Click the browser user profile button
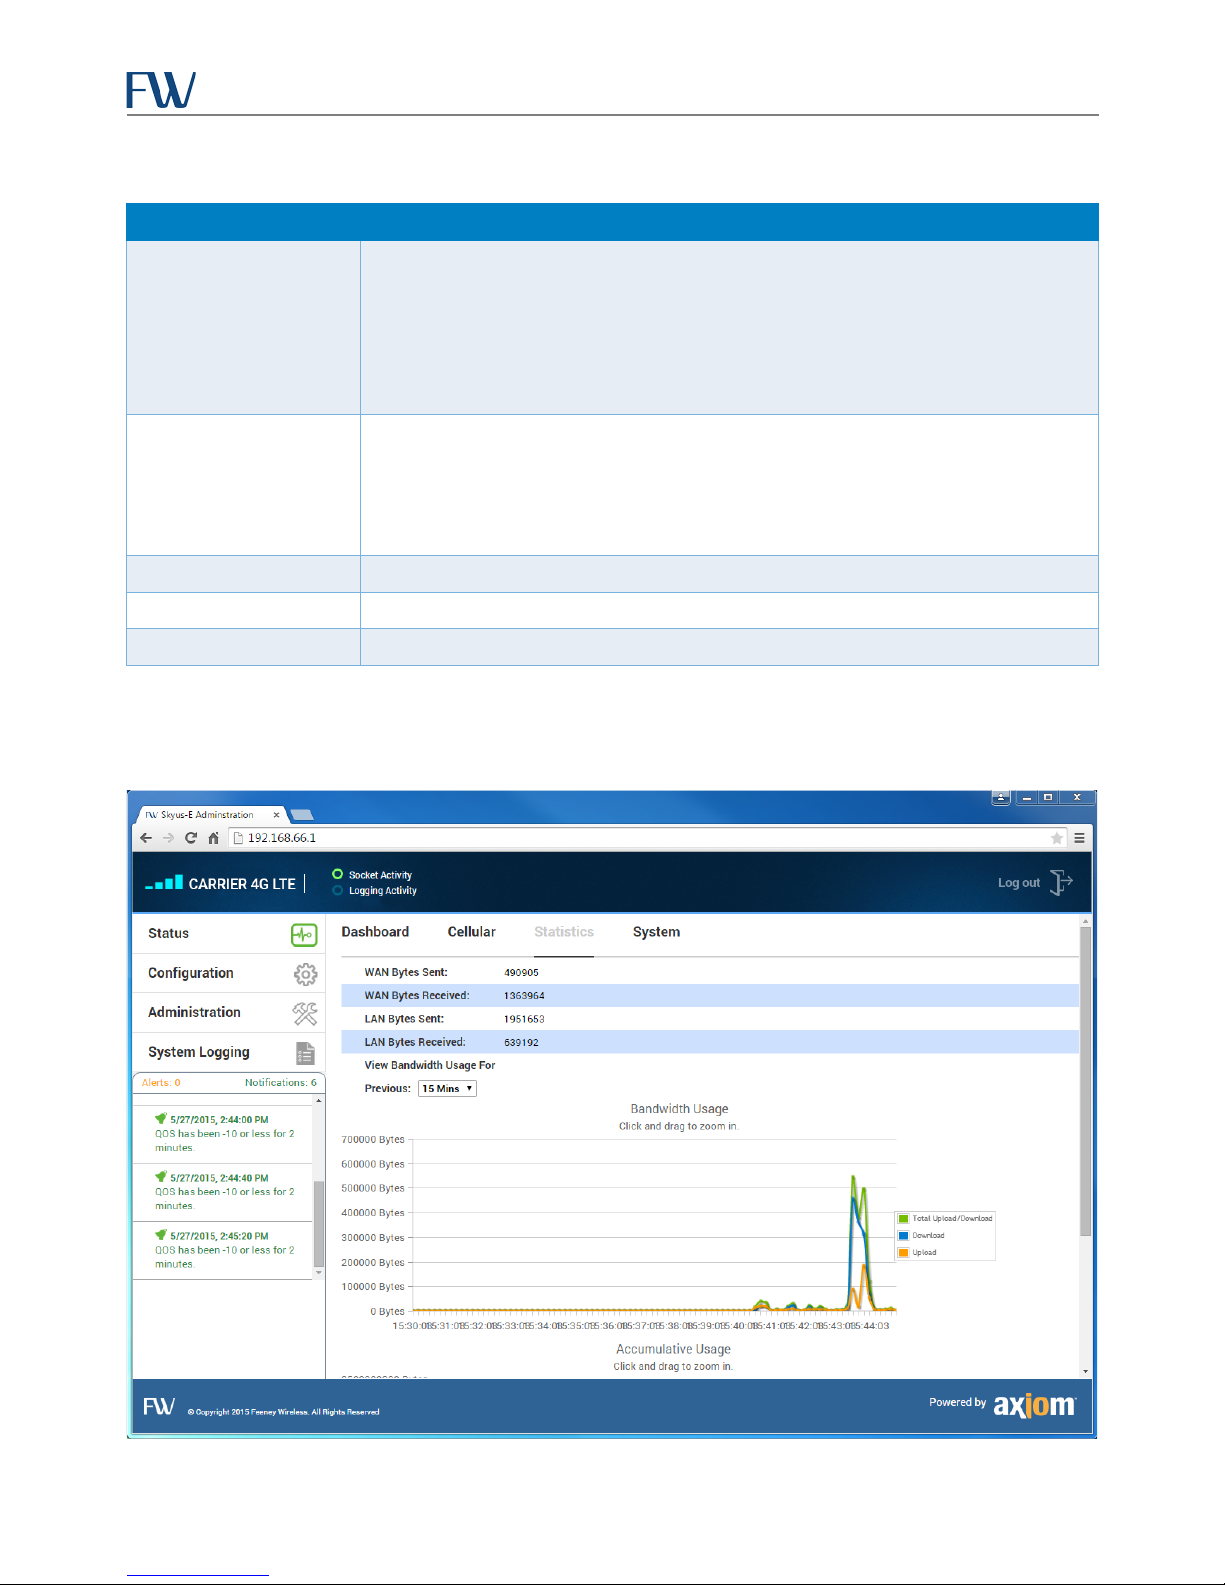This screenshot has height=1585, width=1225. [x=1001, y=798]
